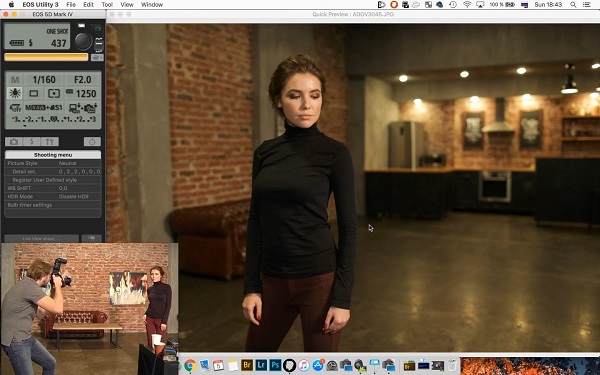Adjust the exposure compensation scale
The image size is (600, 375).
[53, 120]
